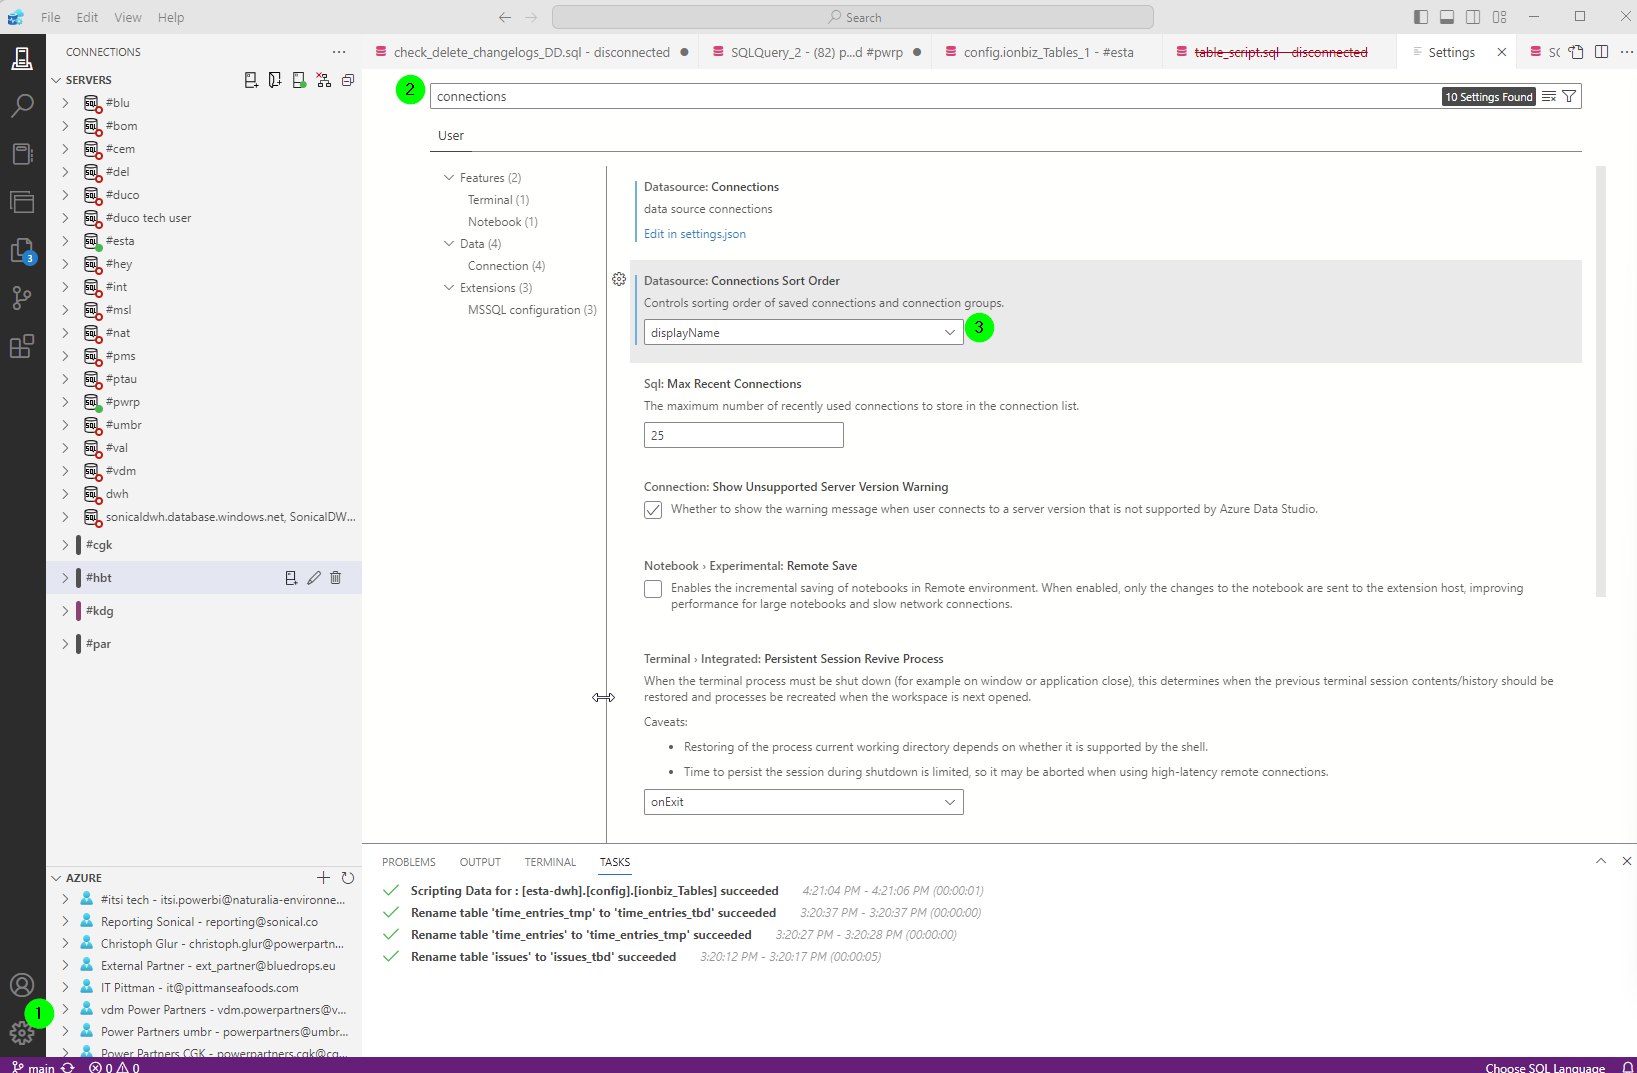Delete the #hbt server group
Image resolution: width=1637 pixels, height=1073 pixels.
[336, 578]
